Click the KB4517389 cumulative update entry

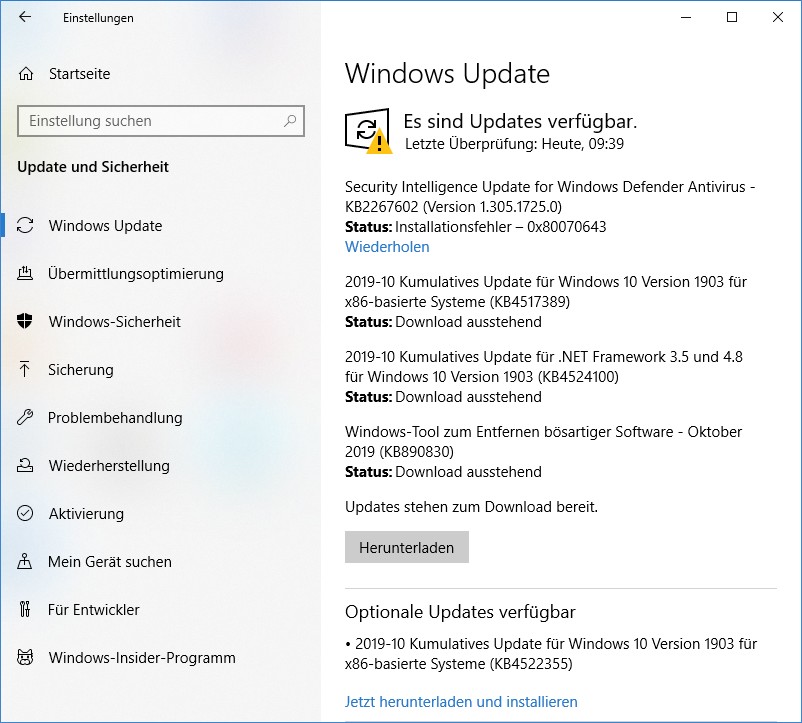click(x=546, y=291)
